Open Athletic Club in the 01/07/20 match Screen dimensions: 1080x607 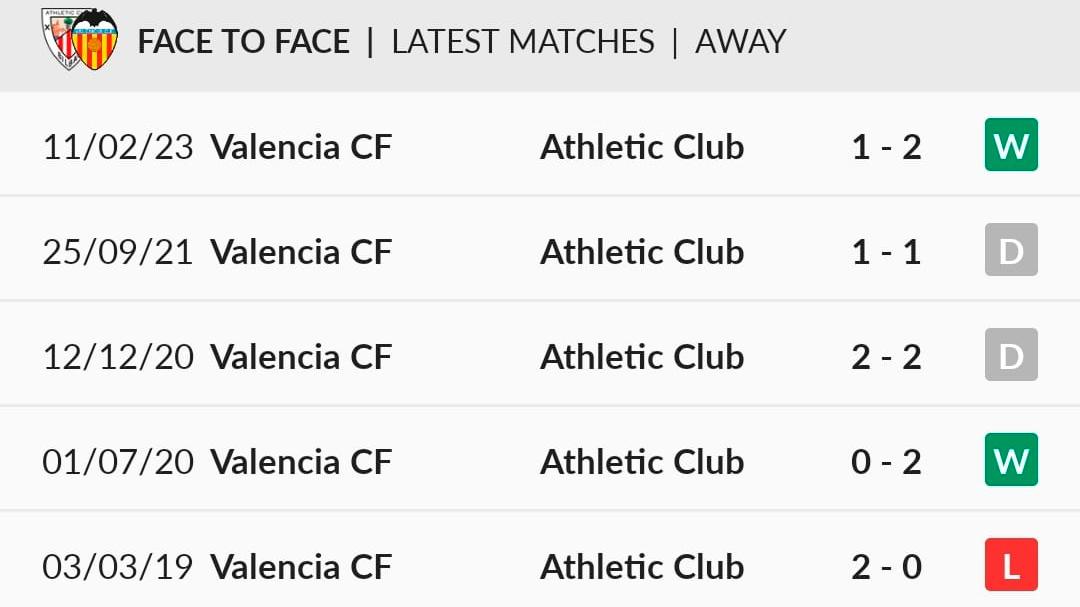coord(642,462)
